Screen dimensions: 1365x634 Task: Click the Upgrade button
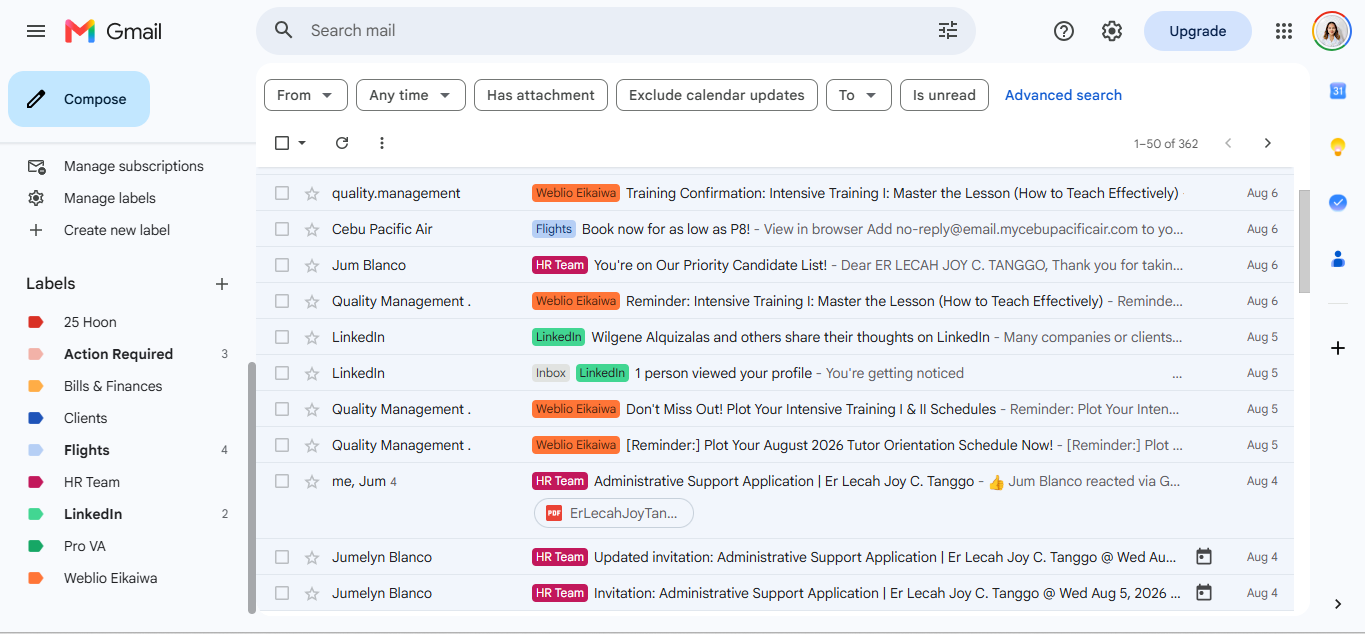pyautogui.click(x=1198, y=31)
